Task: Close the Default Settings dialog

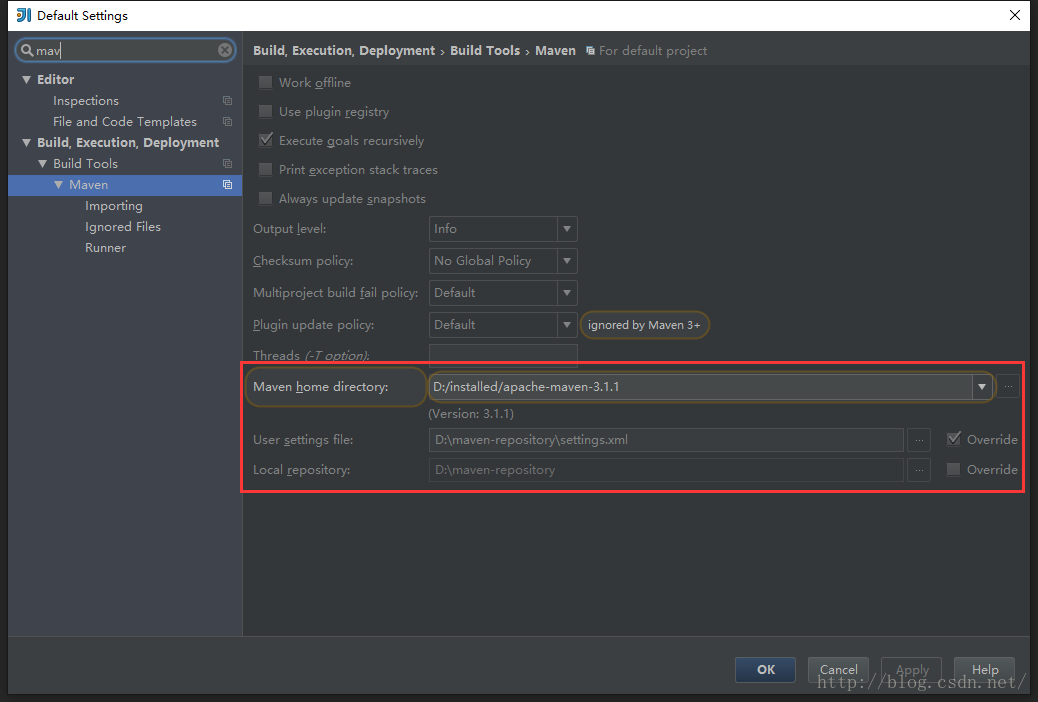Action: tap(1014, 15)
